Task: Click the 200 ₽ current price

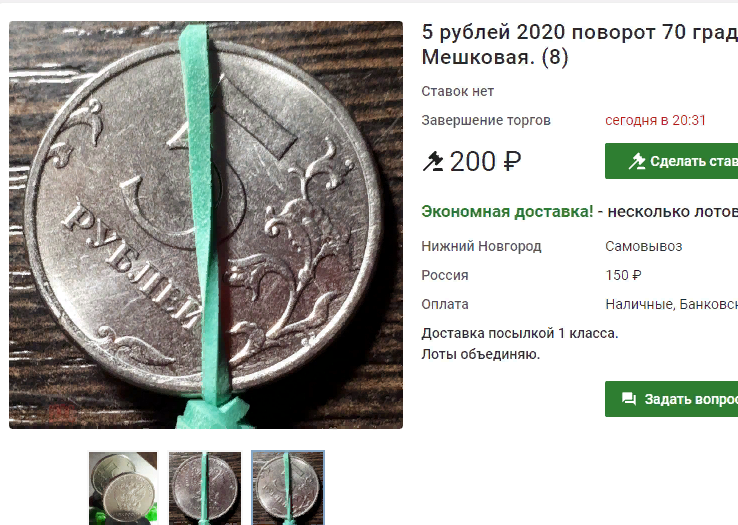Action: pyautogui.click(x=486, y=162)
